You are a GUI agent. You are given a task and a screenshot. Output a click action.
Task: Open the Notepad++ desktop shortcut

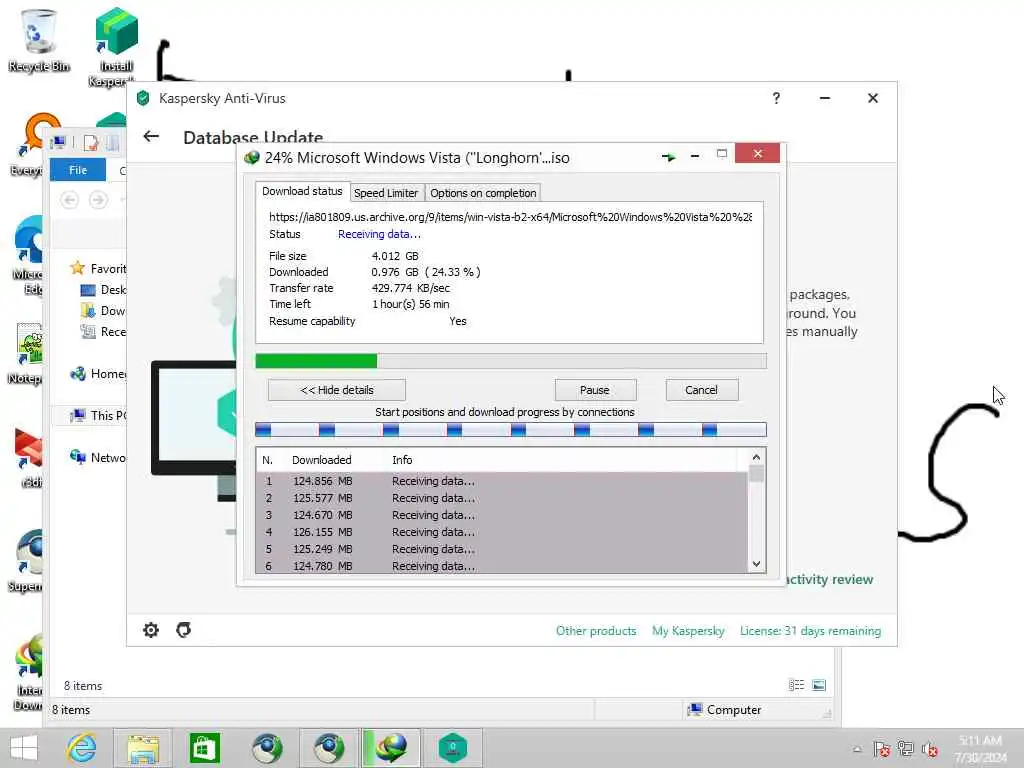[27, 354]
